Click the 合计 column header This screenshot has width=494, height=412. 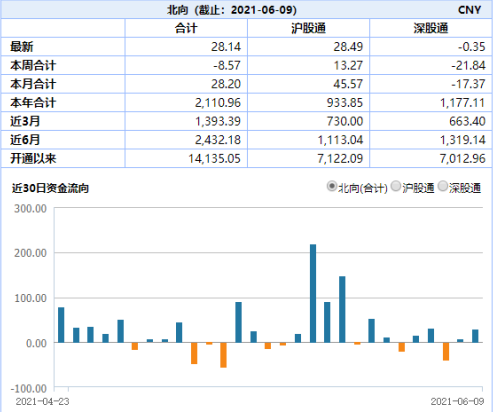pyautogui.click(x=186, y=28)
